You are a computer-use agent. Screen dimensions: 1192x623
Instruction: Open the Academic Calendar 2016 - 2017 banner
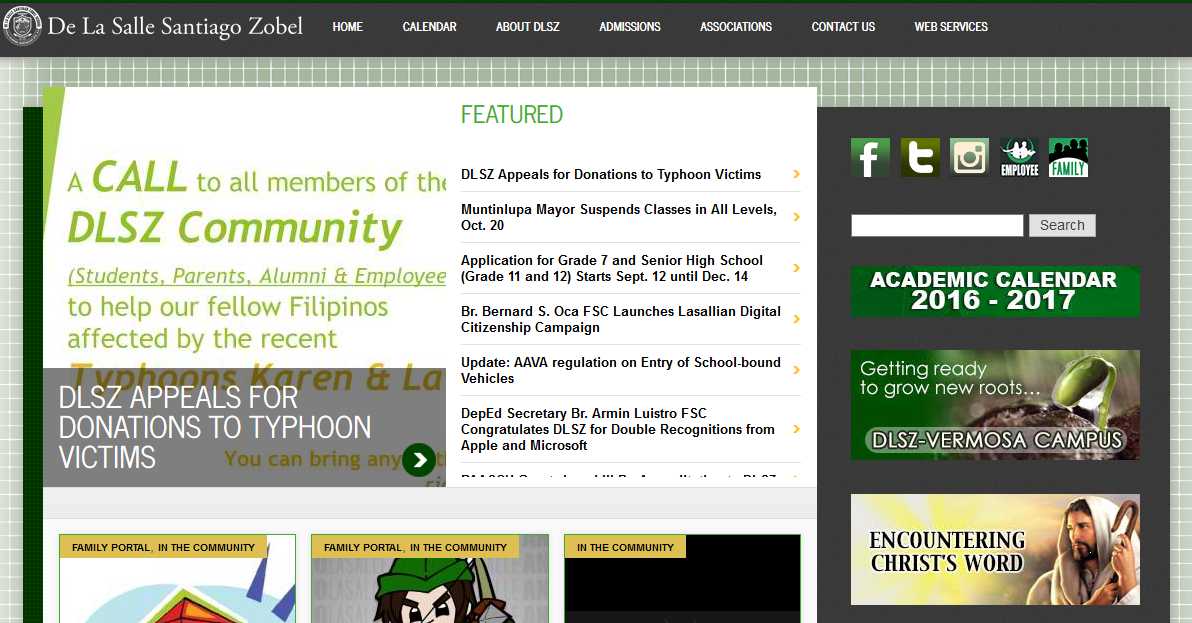[995, 291]
